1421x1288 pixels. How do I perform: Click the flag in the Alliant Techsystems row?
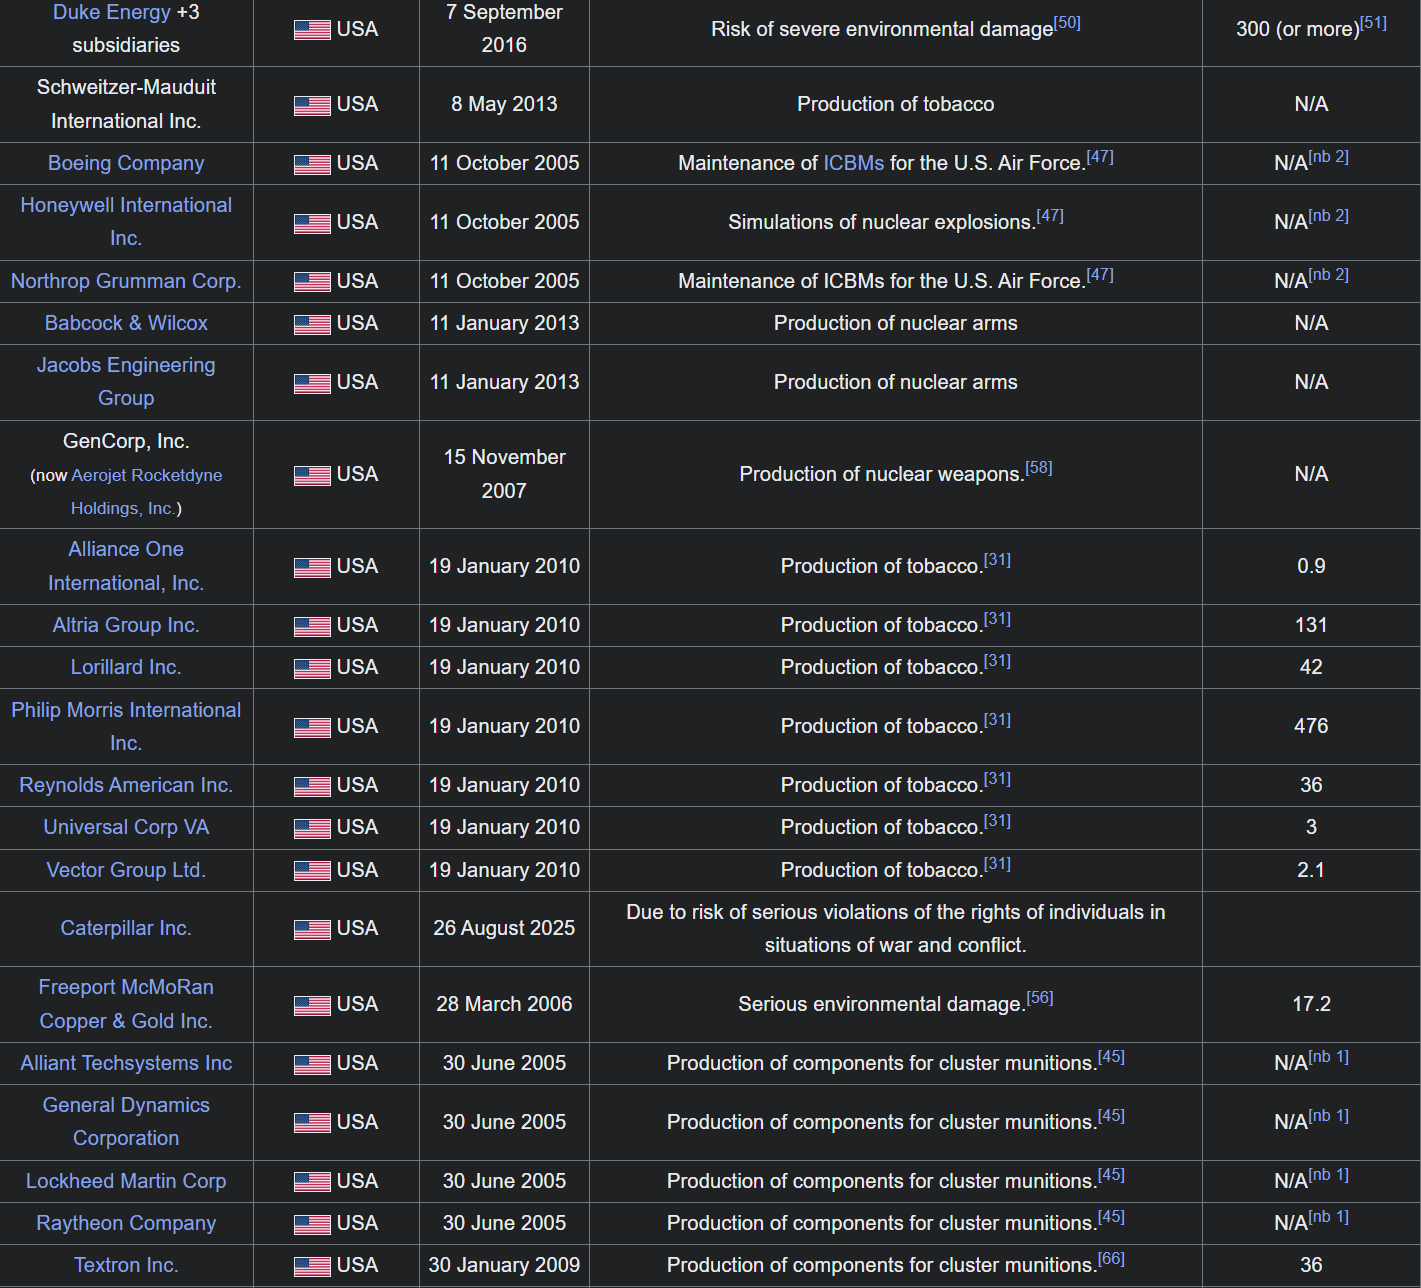click(312, 1064)
